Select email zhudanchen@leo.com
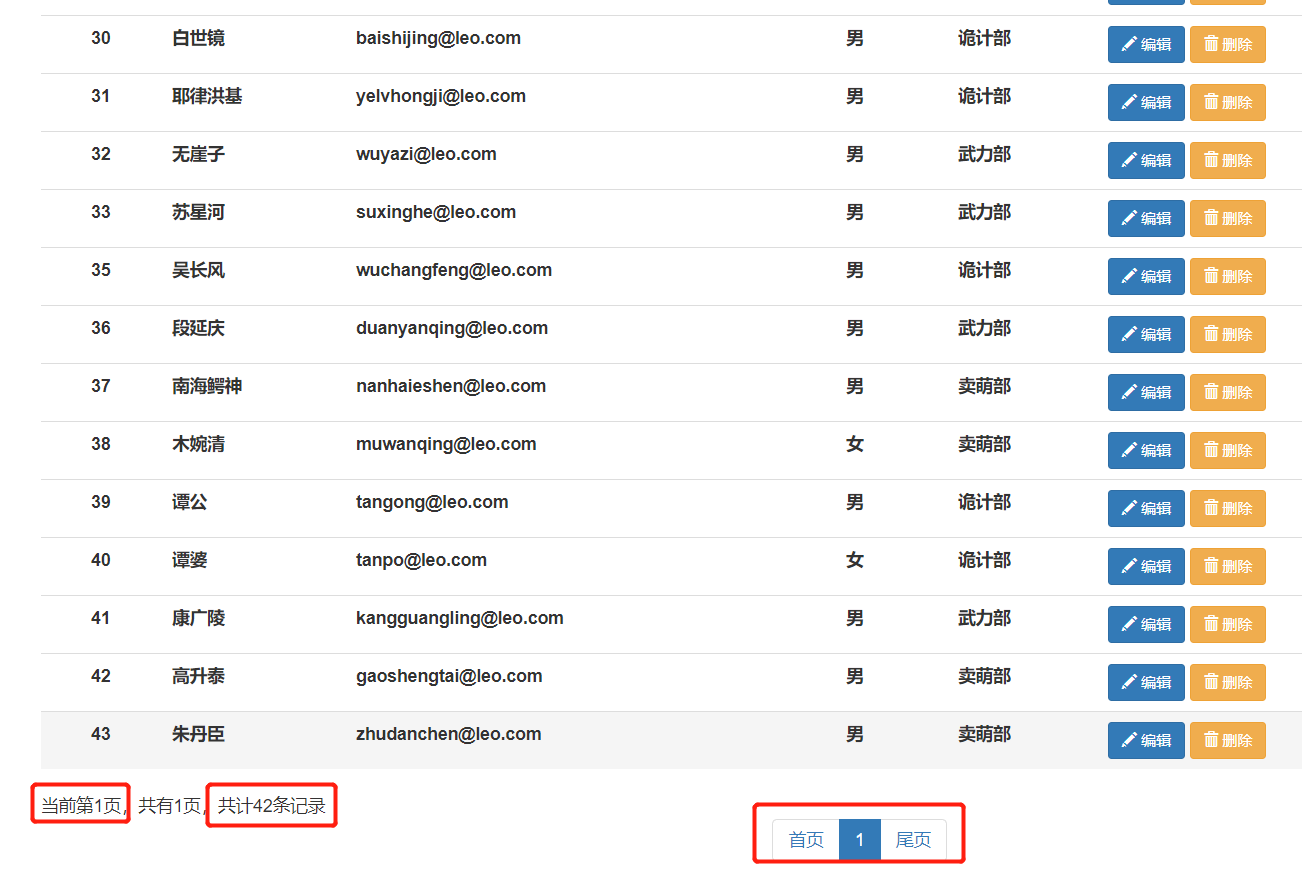This screenshot has width=1302, height=873. tap(449, 734)
